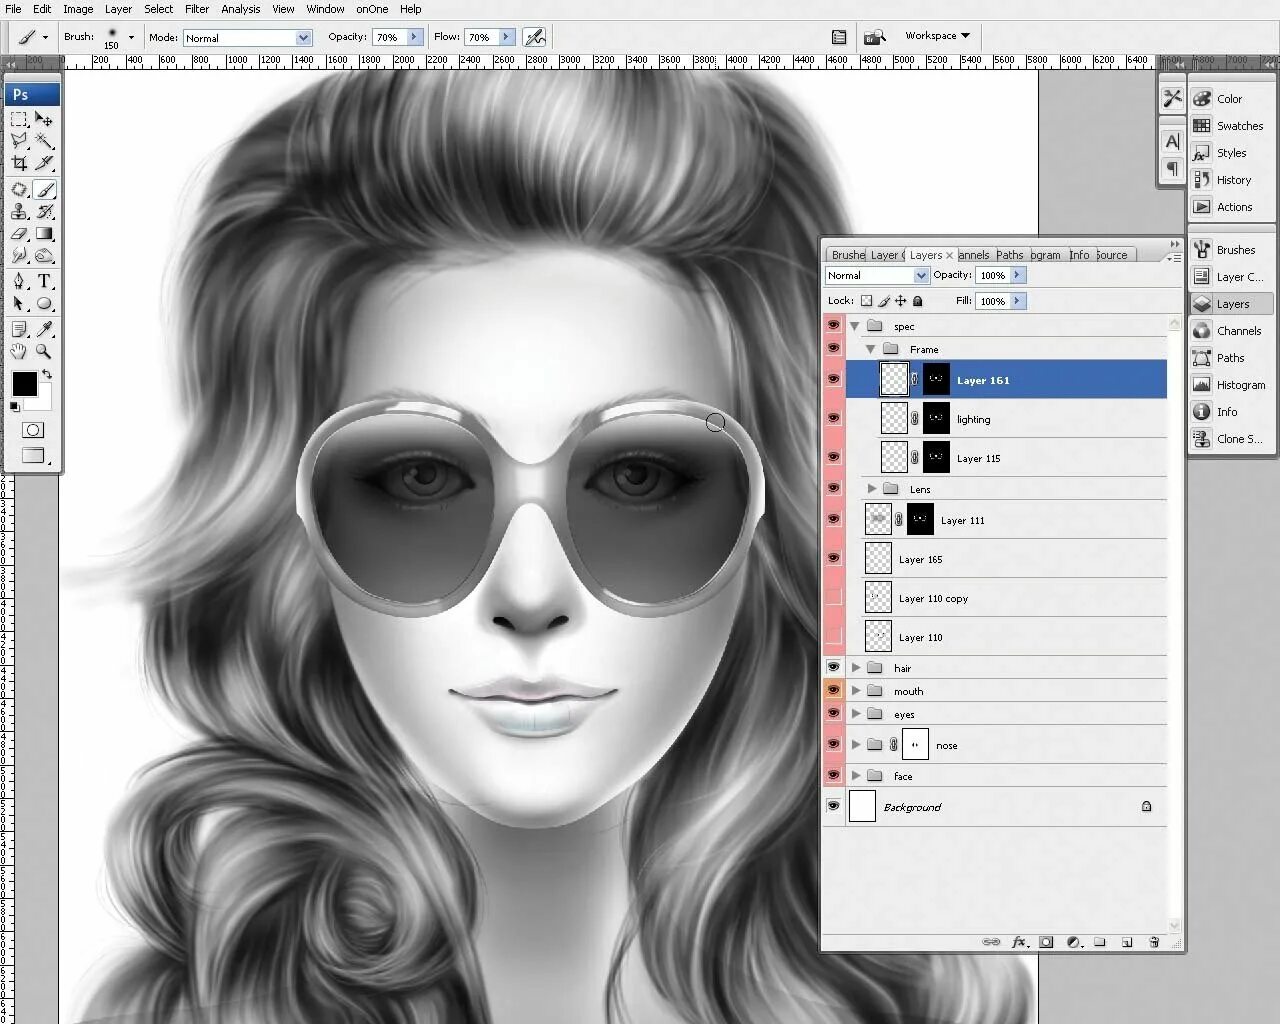This screenshot has height=1024, width=1280.
Task: Open the Workspace switcher
Action: tap(937, 36)
